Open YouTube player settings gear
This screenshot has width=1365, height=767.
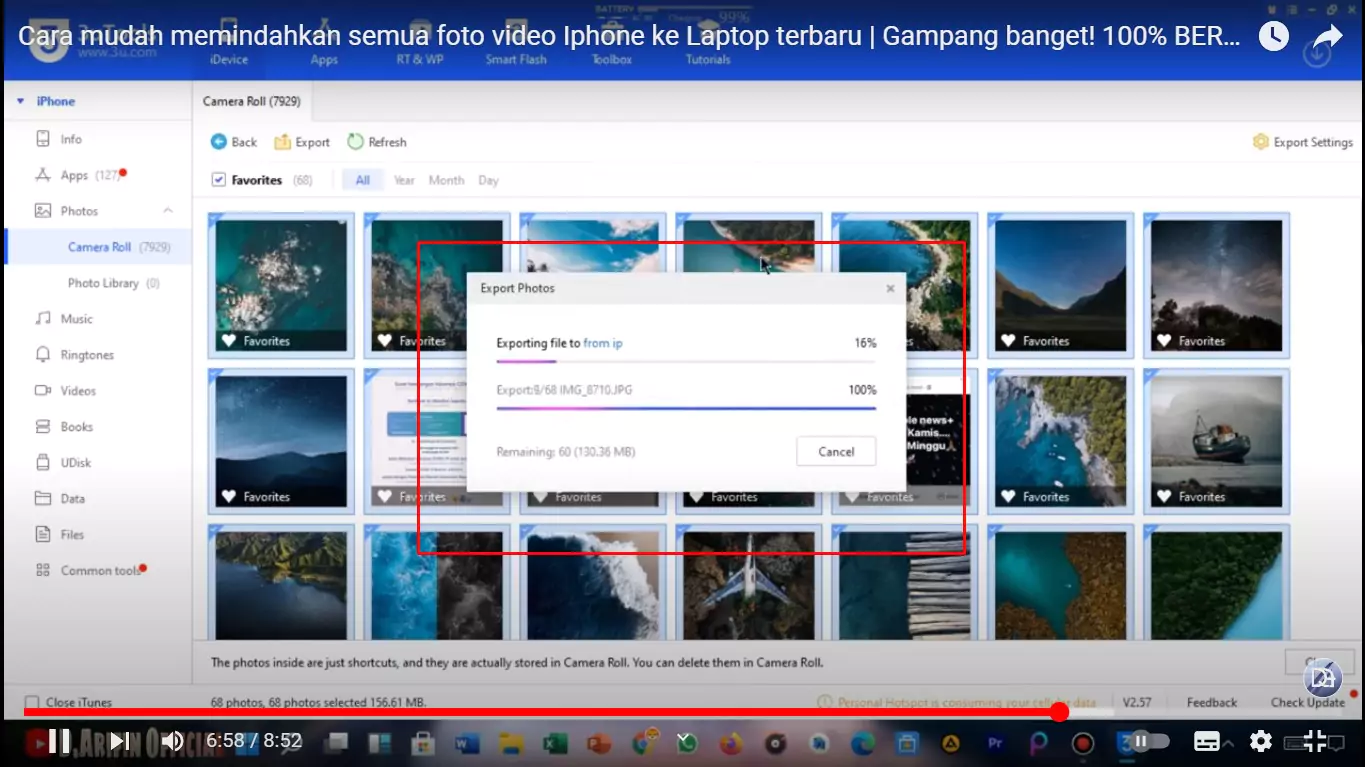coord(1261,741)
